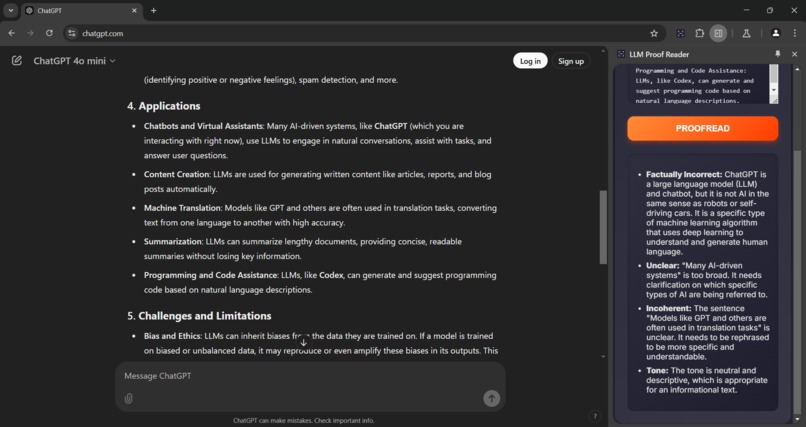Click the ChatGPT page vertical scrollbar thumb
Screen dimensions: 806x427
603,227
